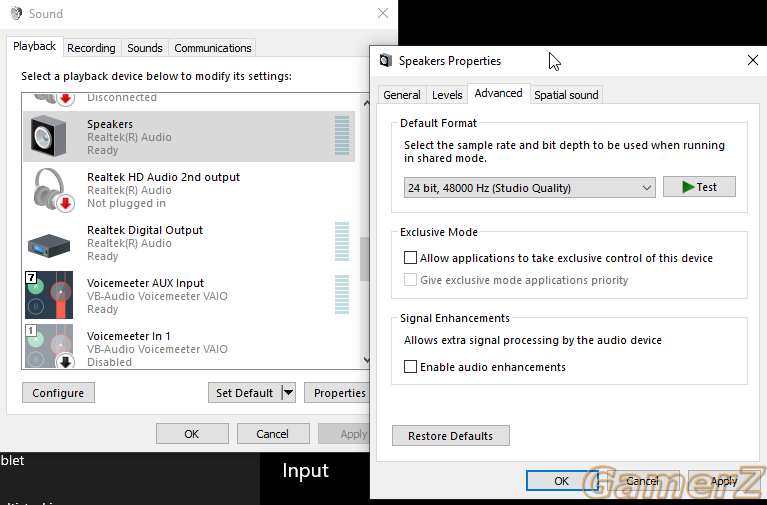Click the playback list scrollbar thumb
Viewport: 767px width, 505px height.
364,259
